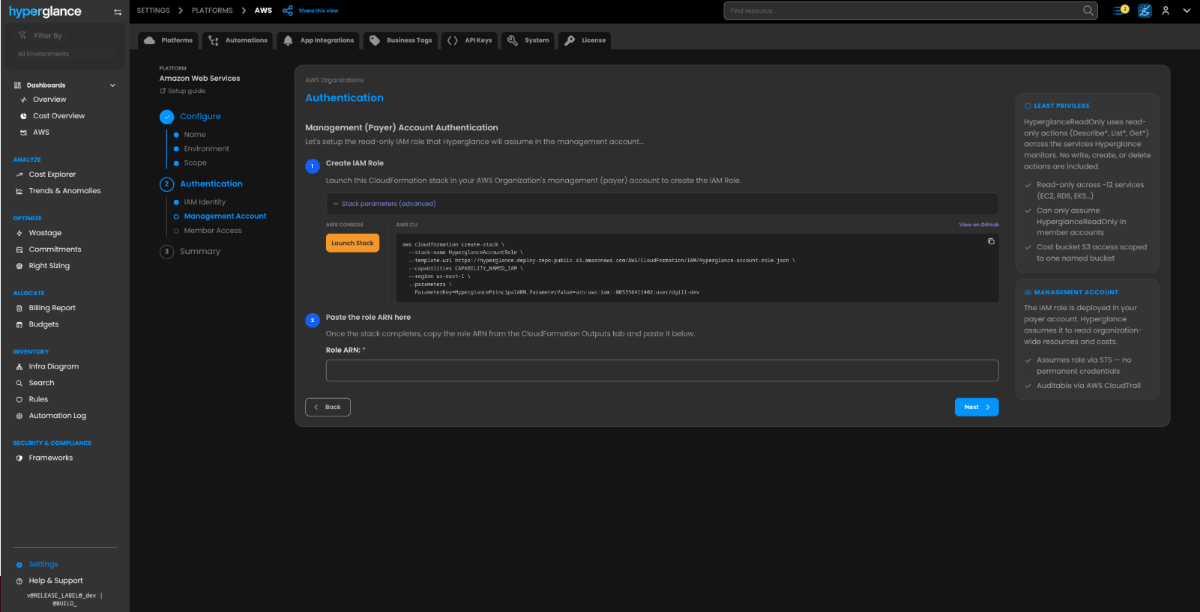The width and height of the screenshot is (1200, 612).
Task: Click the Billing Report icon
Action: point(18,308)
